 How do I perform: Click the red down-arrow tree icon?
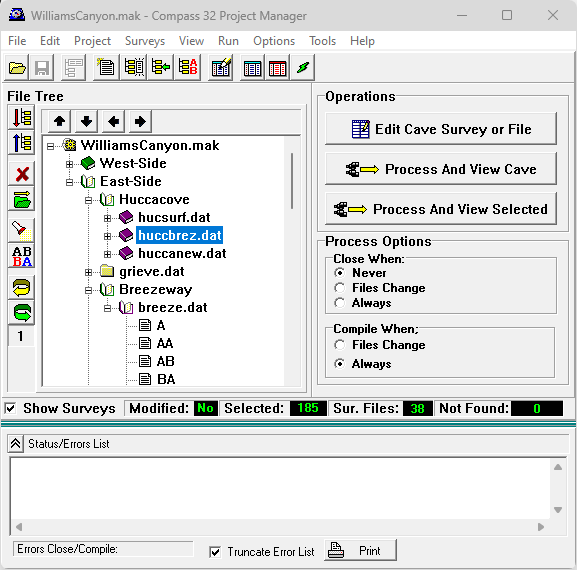click(21, 117)
